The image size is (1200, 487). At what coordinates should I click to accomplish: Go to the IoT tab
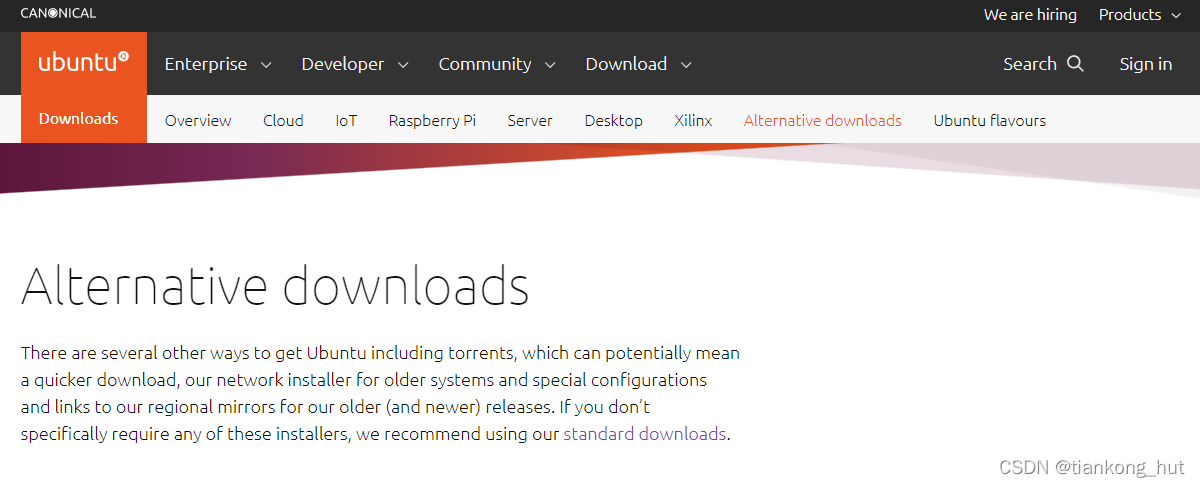[346, 120]
